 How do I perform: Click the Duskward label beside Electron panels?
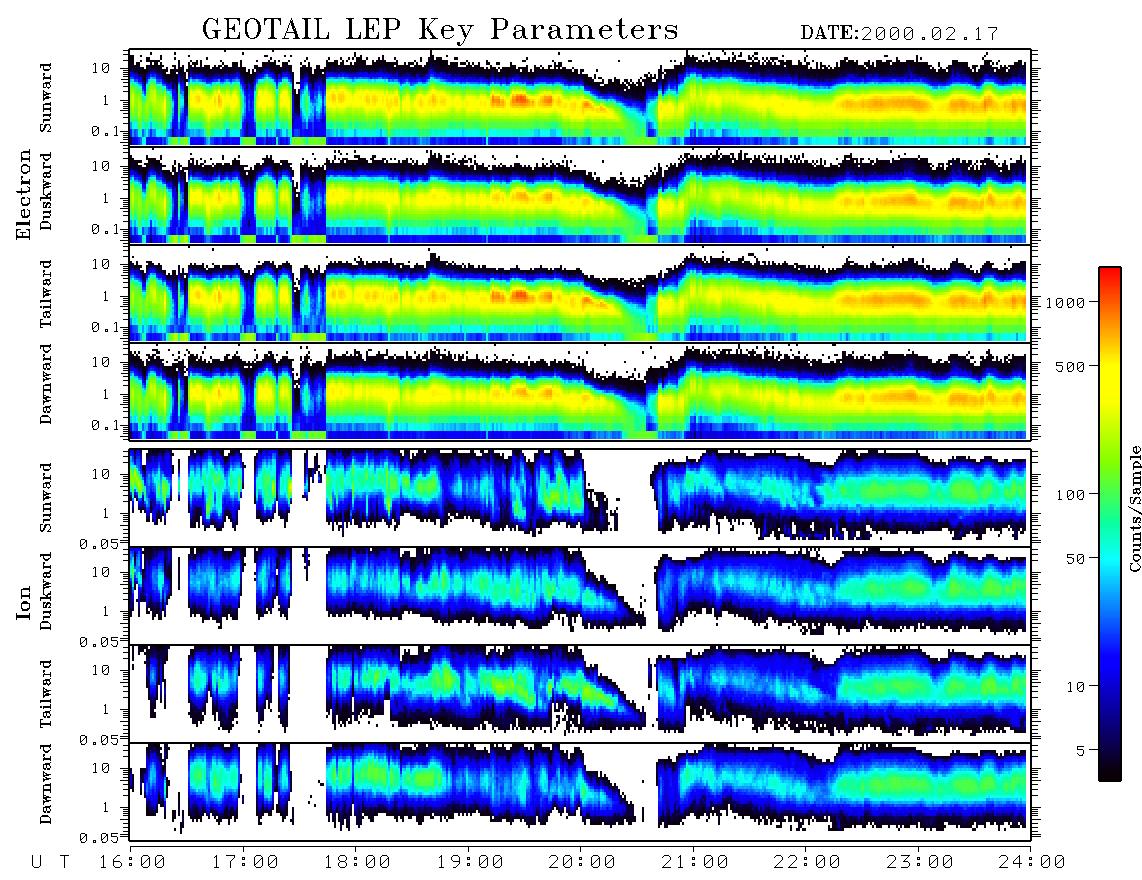[46, 191]
